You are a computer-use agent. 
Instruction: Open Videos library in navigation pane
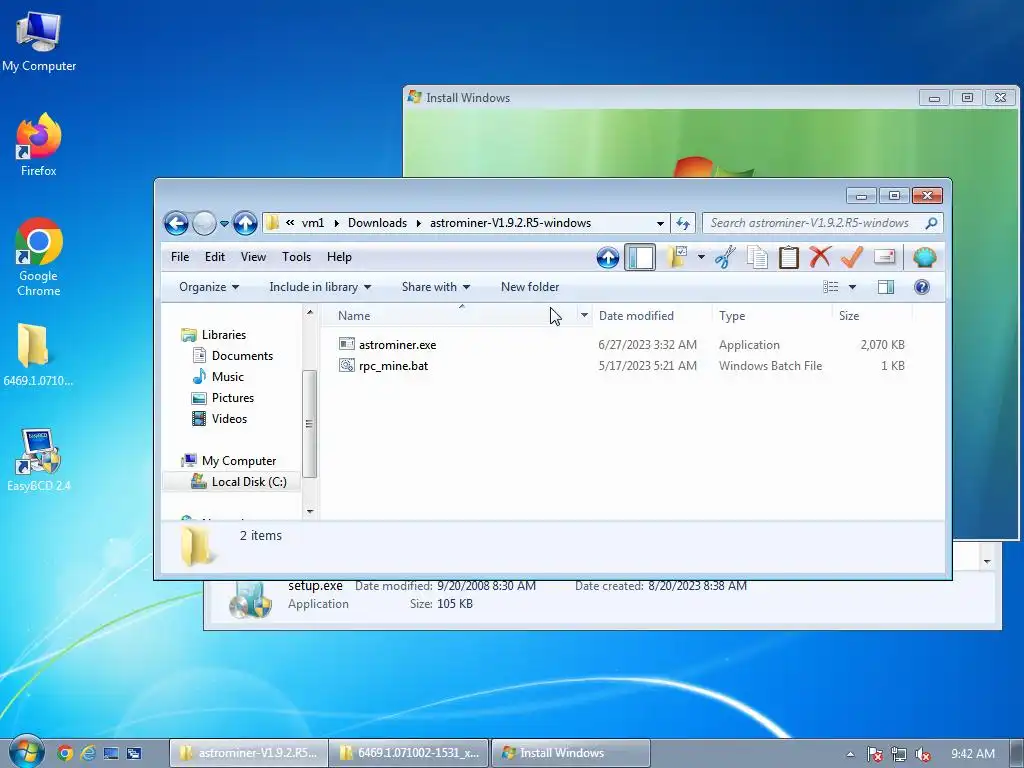[229, 419]
